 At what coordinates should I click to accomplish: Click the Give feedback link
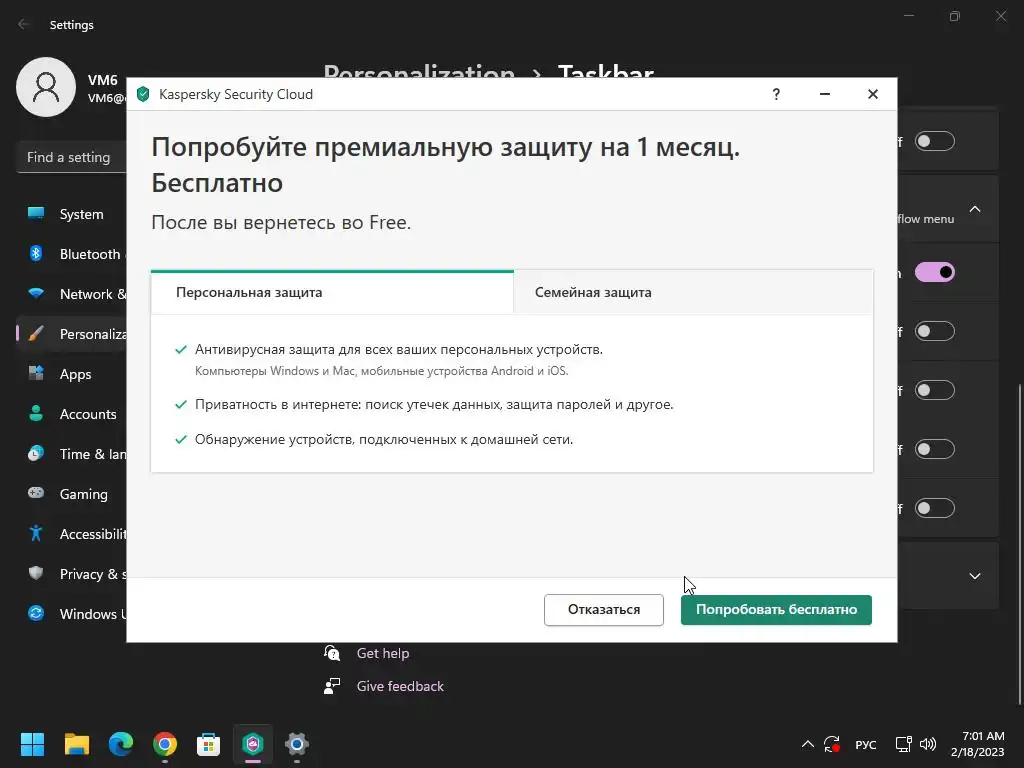400,686
